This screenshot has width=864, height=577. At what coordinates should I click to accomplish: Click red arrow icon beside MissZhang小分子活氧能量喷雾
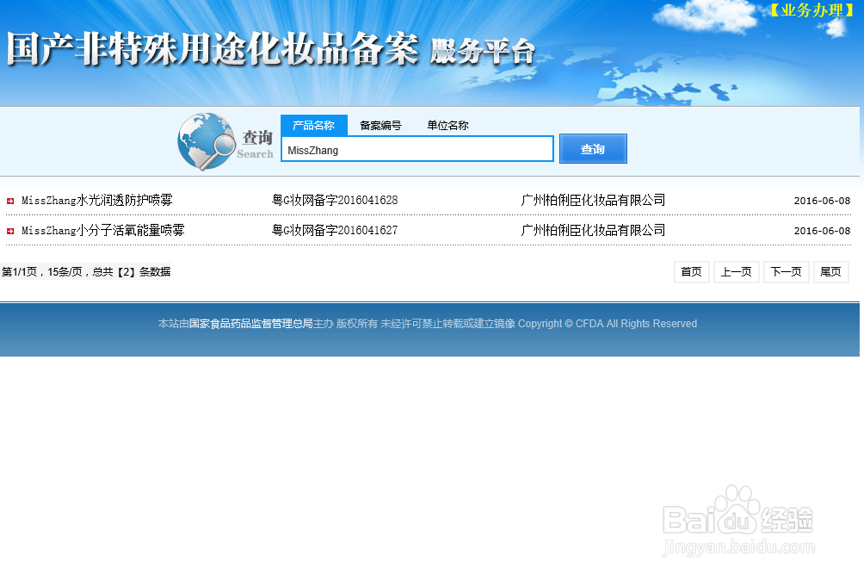click(x=10, y=231)
